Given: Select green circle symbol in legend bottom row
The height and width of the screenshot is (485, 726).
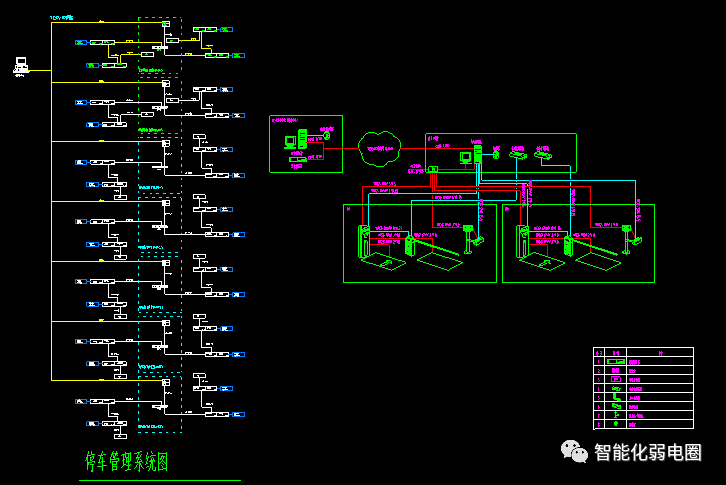Looking at the screenshot, I should [616, 424].
